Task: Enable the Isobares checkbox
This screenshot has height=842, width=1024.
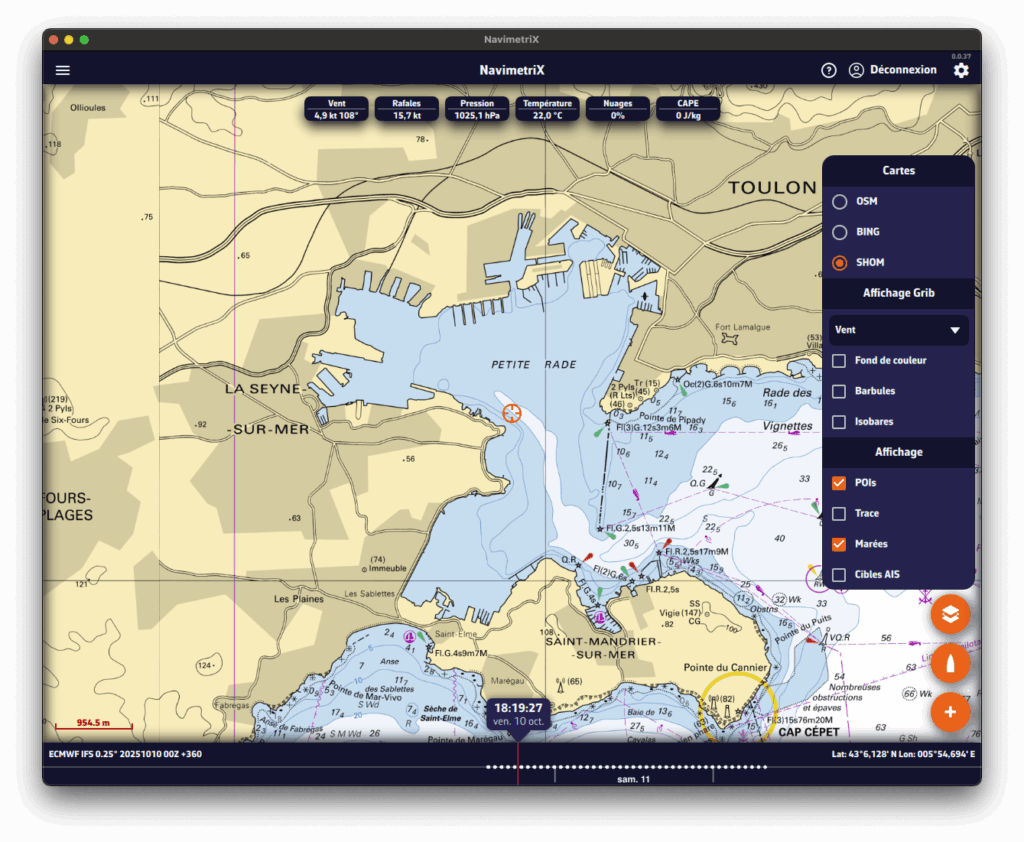Action: [839, 422]
